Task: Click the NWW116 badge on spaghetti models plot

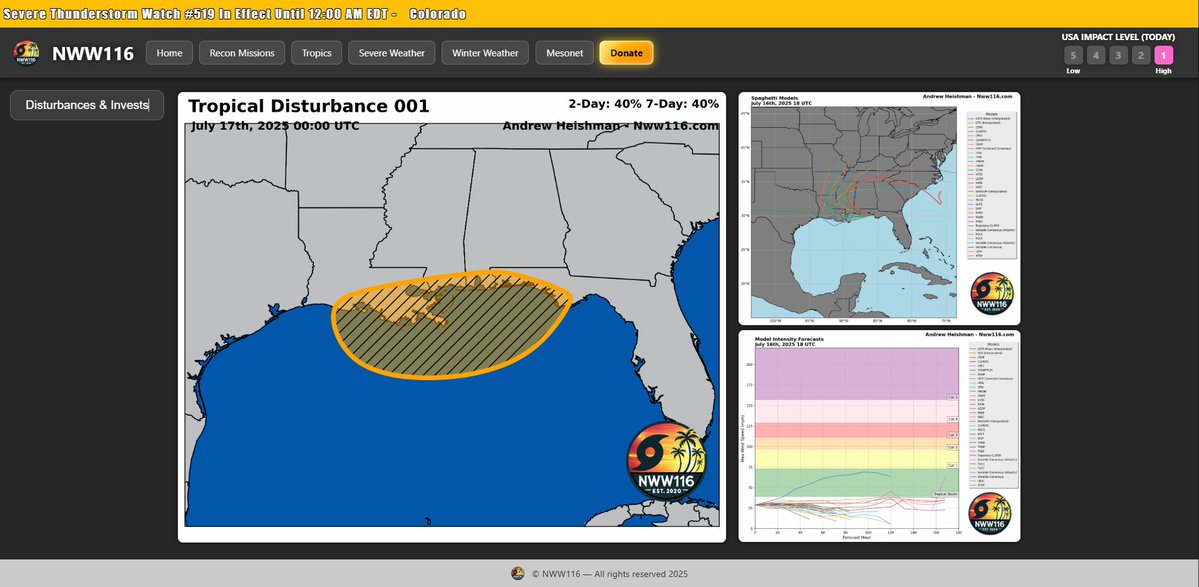Action: coord(992,294)
